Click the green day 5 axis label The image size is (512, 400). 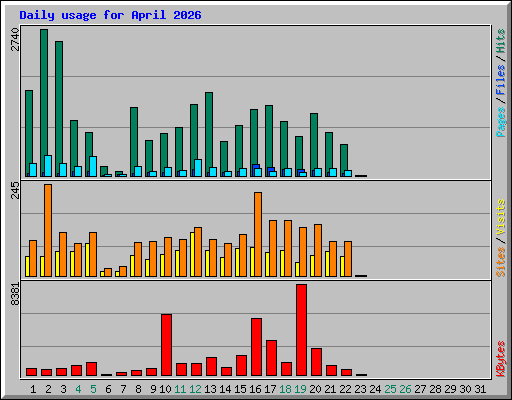[x=93, y=389]
